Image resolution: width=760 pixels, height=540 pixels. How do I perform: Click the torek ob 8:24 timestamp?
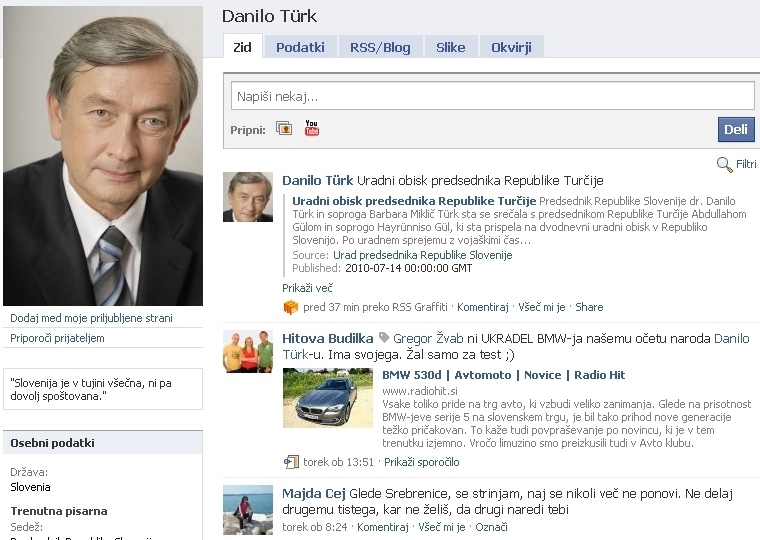315,527
